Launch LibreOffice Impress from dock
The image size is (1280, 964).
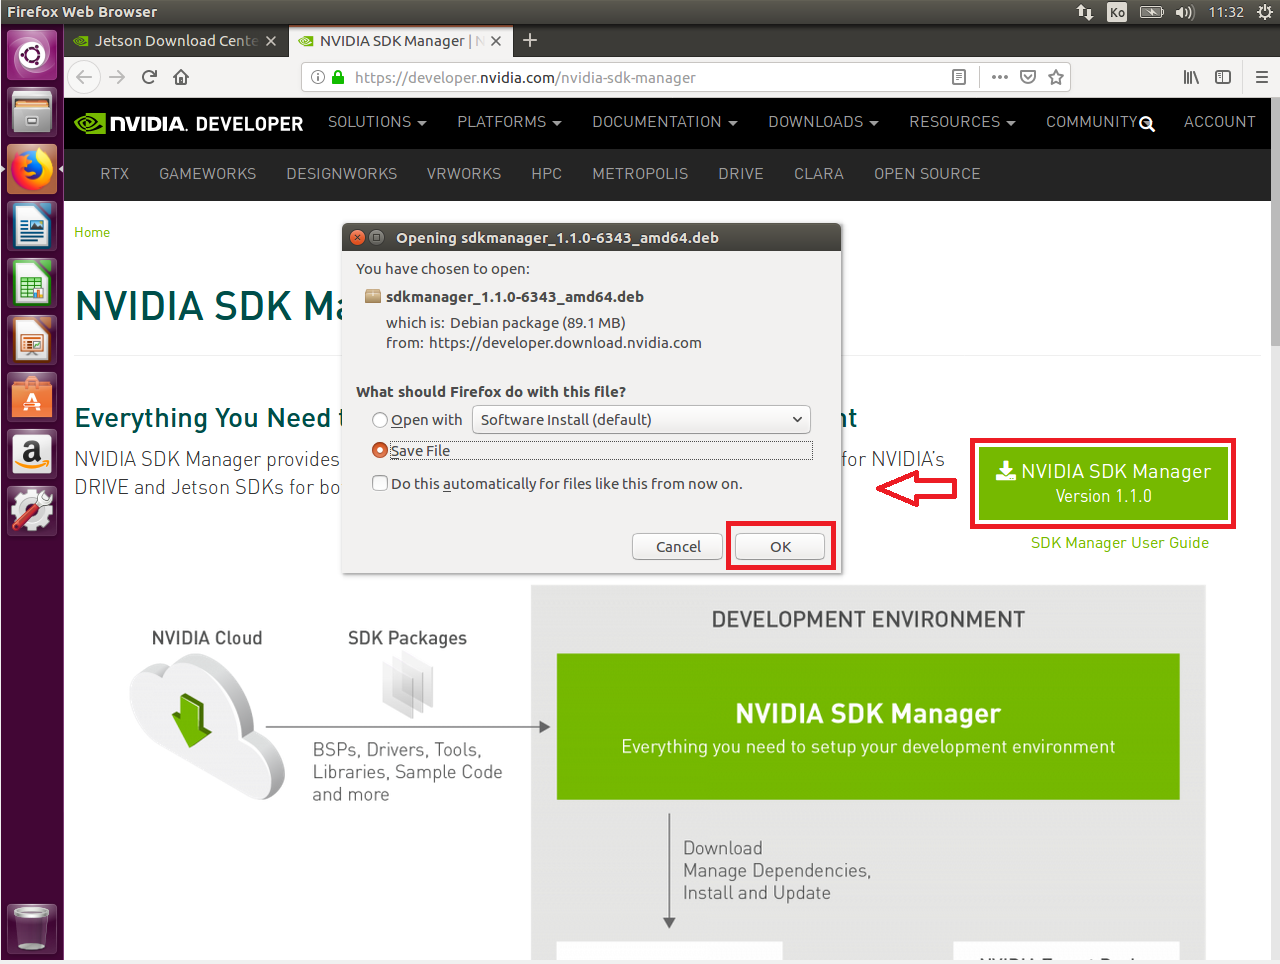click(x=32, y=341)
